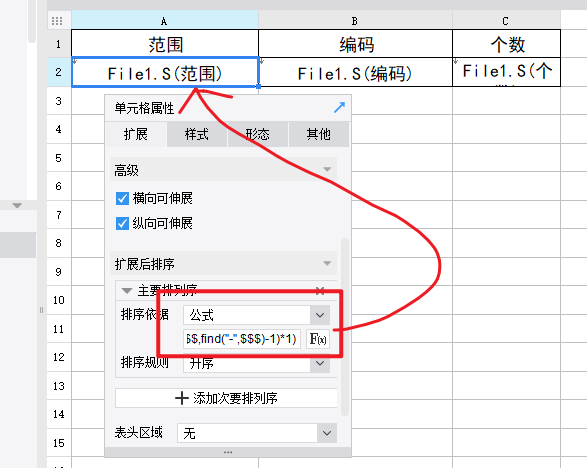The width and height of the screenshot is (587, 468).
Task: Click the select-all grid corner icon
Action: [x=57, y=21]
